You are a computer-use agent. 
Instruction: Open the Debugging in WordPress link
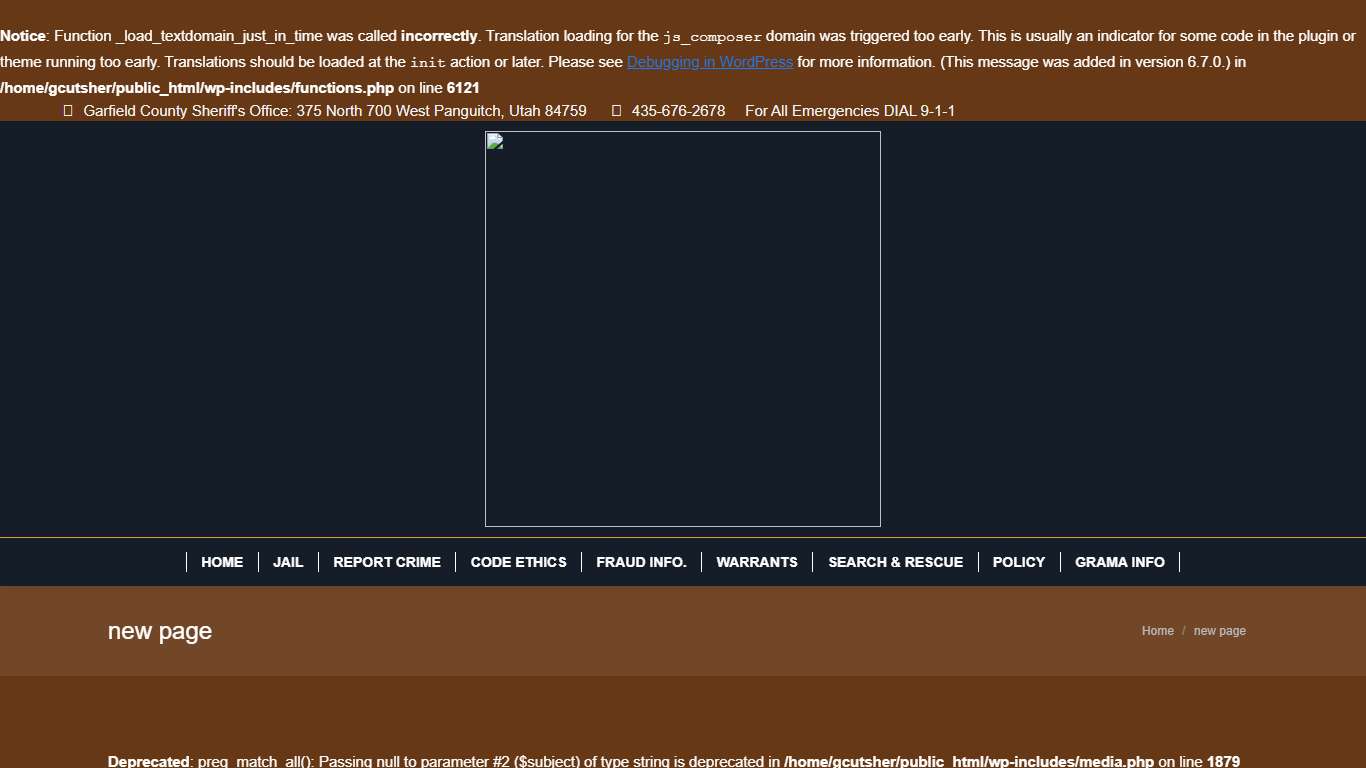[x=709, y=62]
